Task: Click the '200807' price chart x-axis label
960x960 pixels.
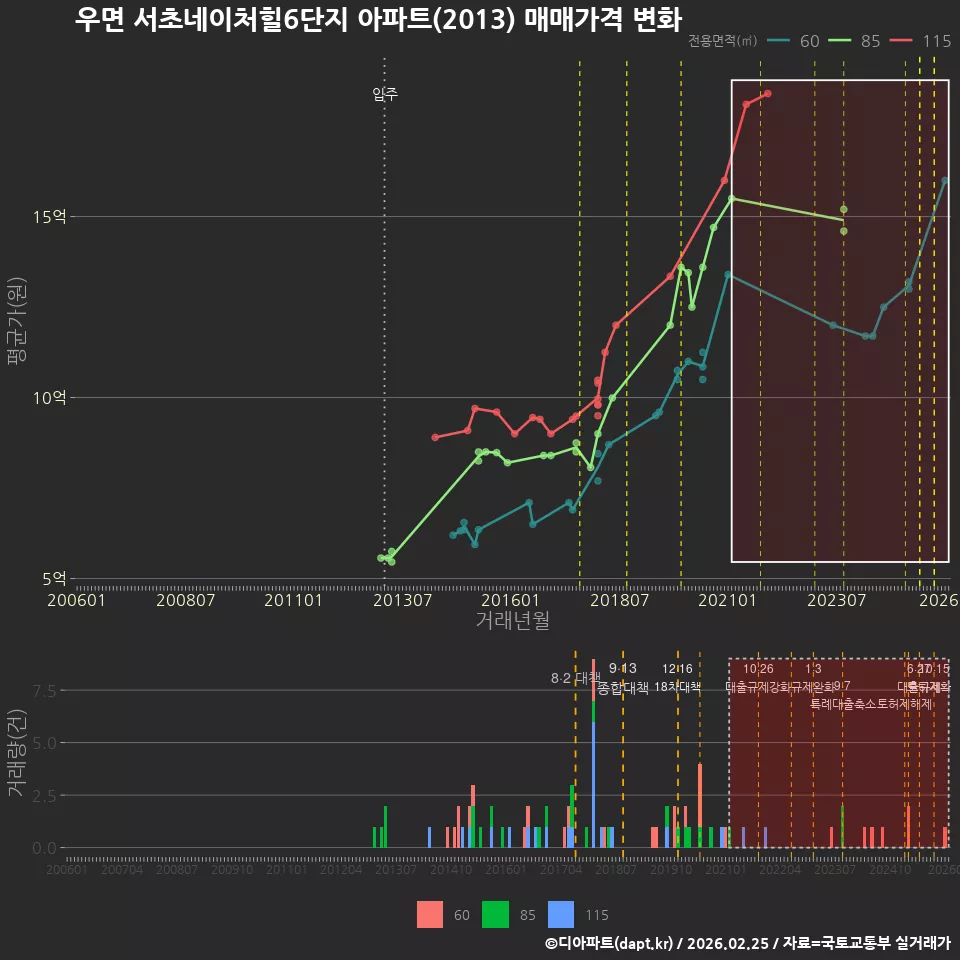Action: [186, 600]
